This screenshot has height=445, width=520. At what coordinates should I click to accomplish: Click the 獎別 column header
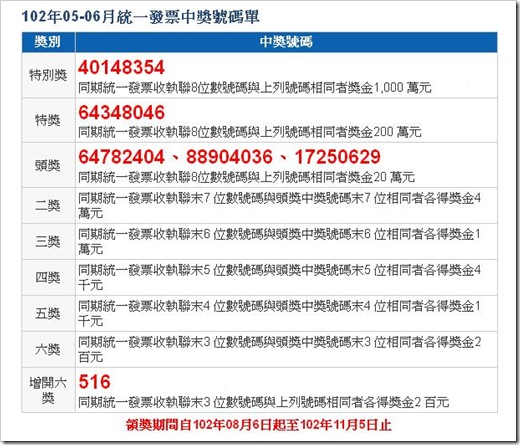(x=48, y=42)
